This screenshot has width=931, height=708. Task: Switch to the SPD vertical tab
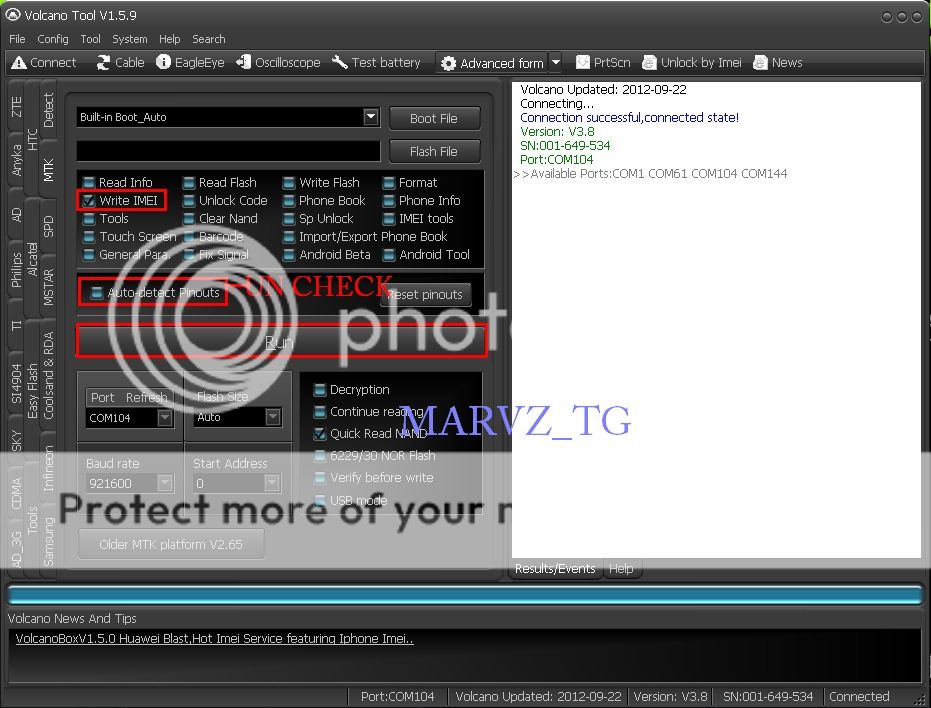pyautogui.click(x=48, y=226)
